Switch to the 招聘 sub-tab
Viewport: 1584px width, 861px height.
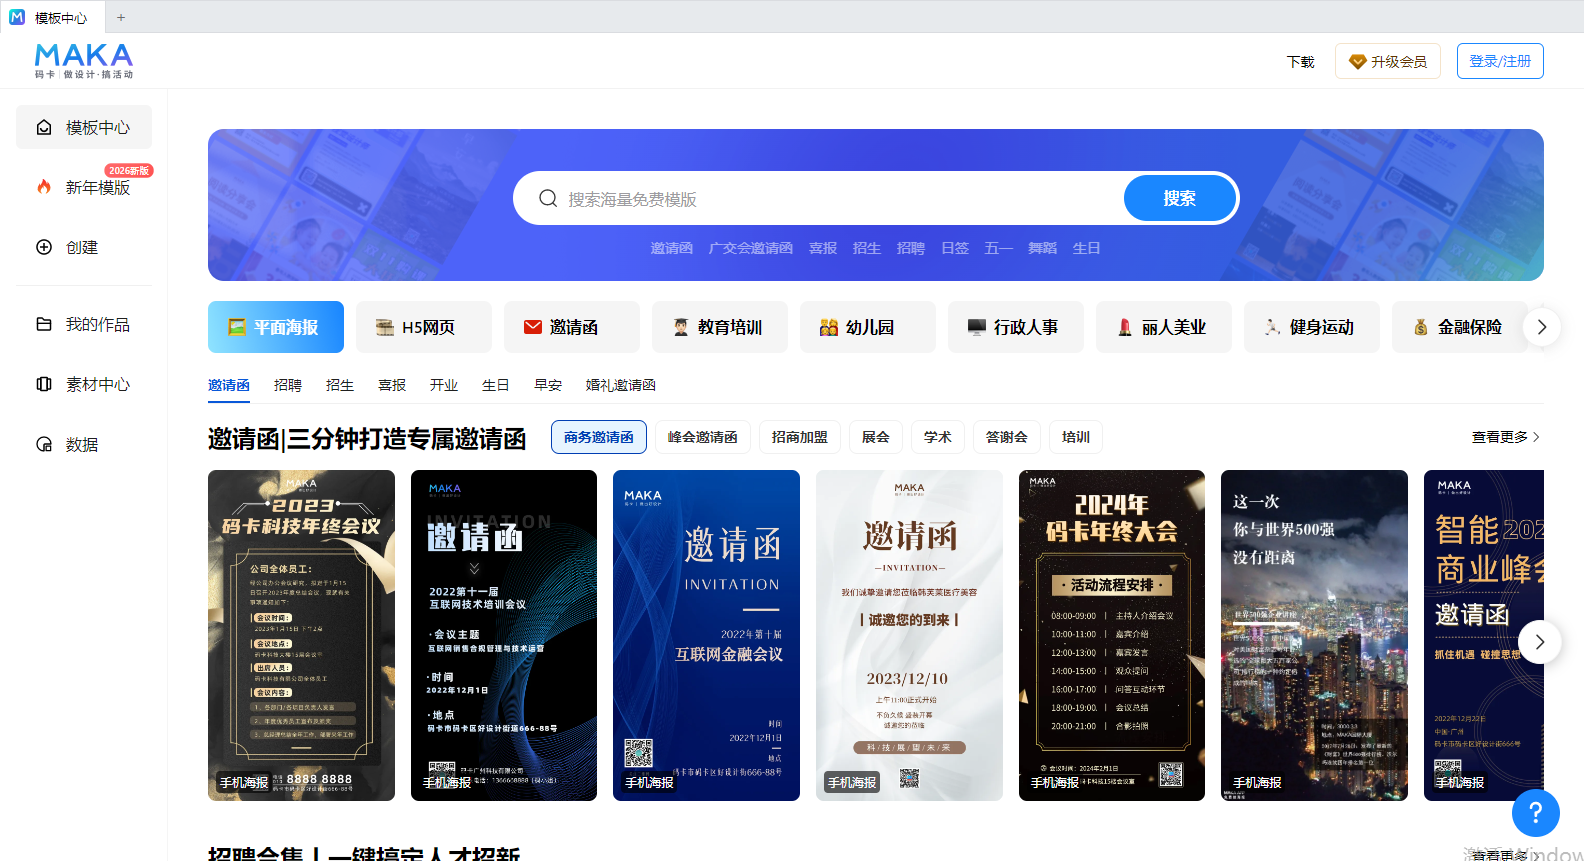tap(288, 385)
